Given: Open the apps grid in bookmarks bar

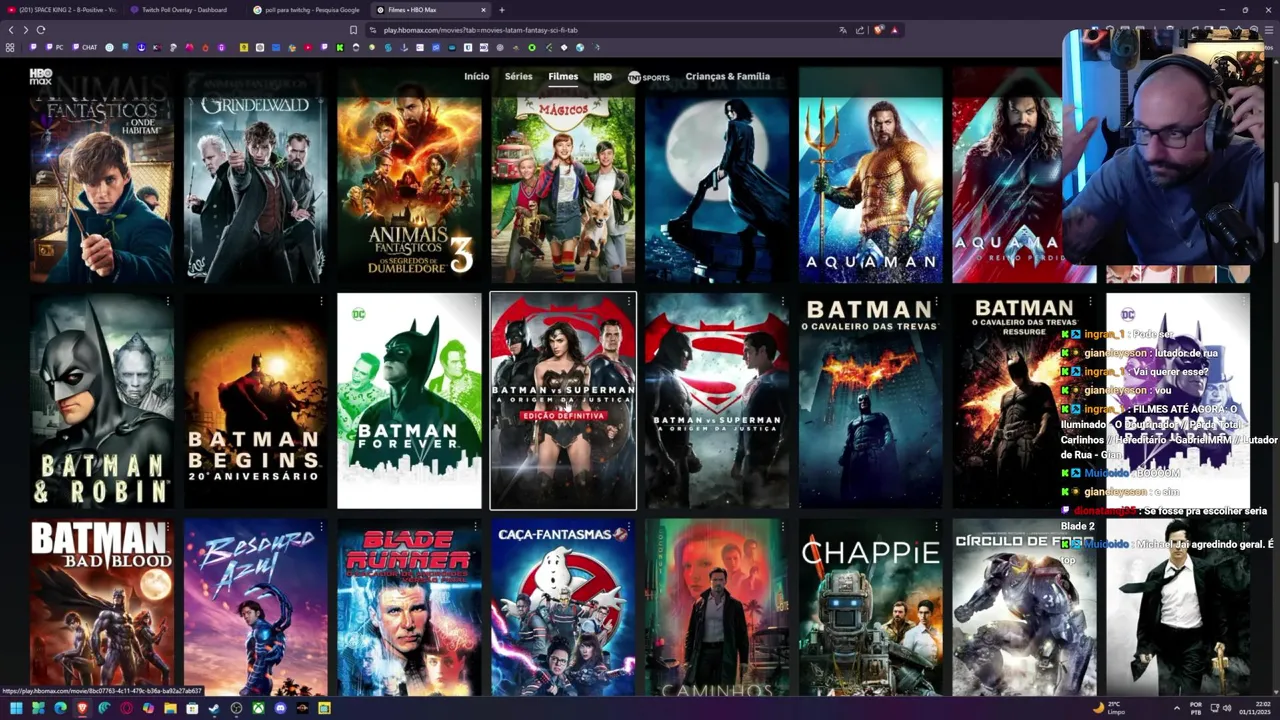Looking at the screenshot, I should pos(11,47).
